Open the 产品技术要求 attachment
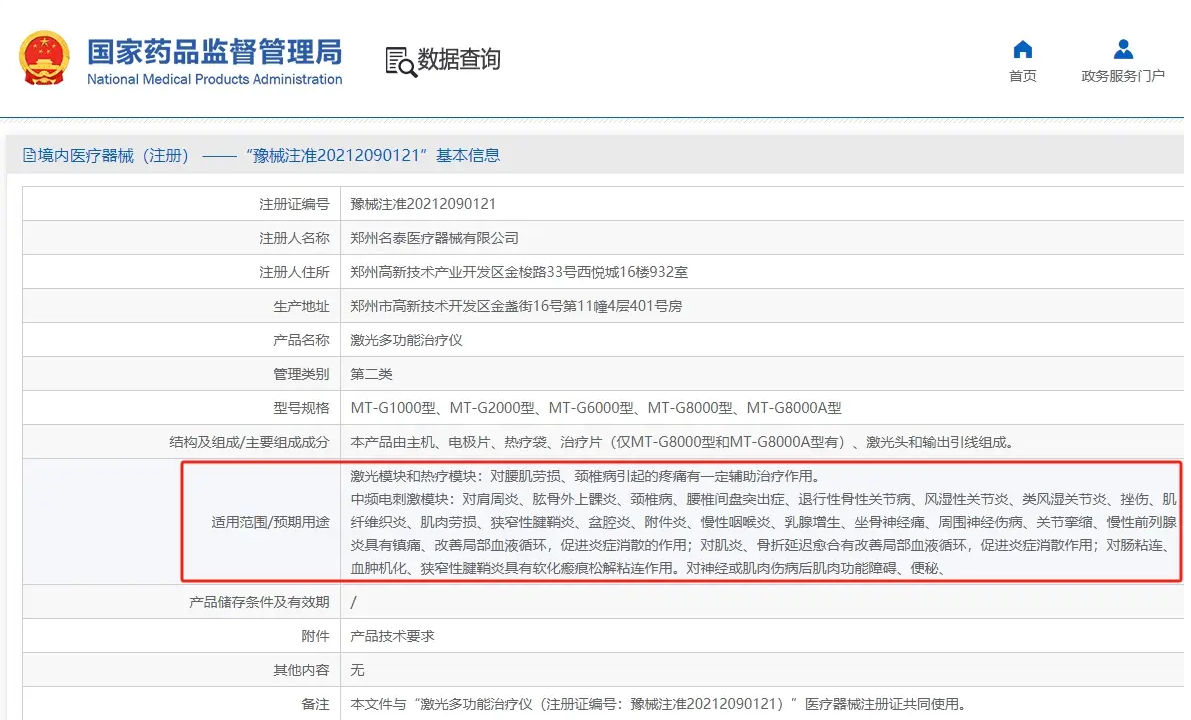1191x720 pixels. 392,636
